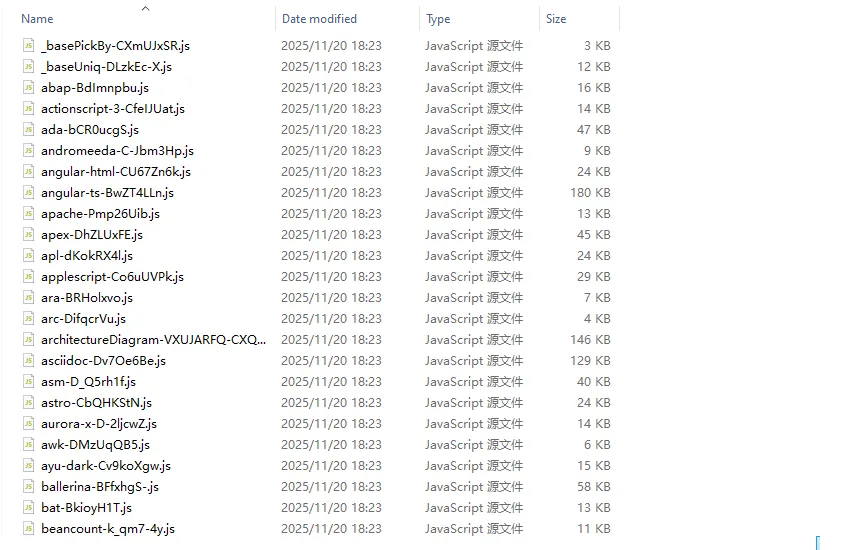Click the file icon beside asciidoc-Dv7Oe6Be.js

pyautogui.click(x=28, y=360)
